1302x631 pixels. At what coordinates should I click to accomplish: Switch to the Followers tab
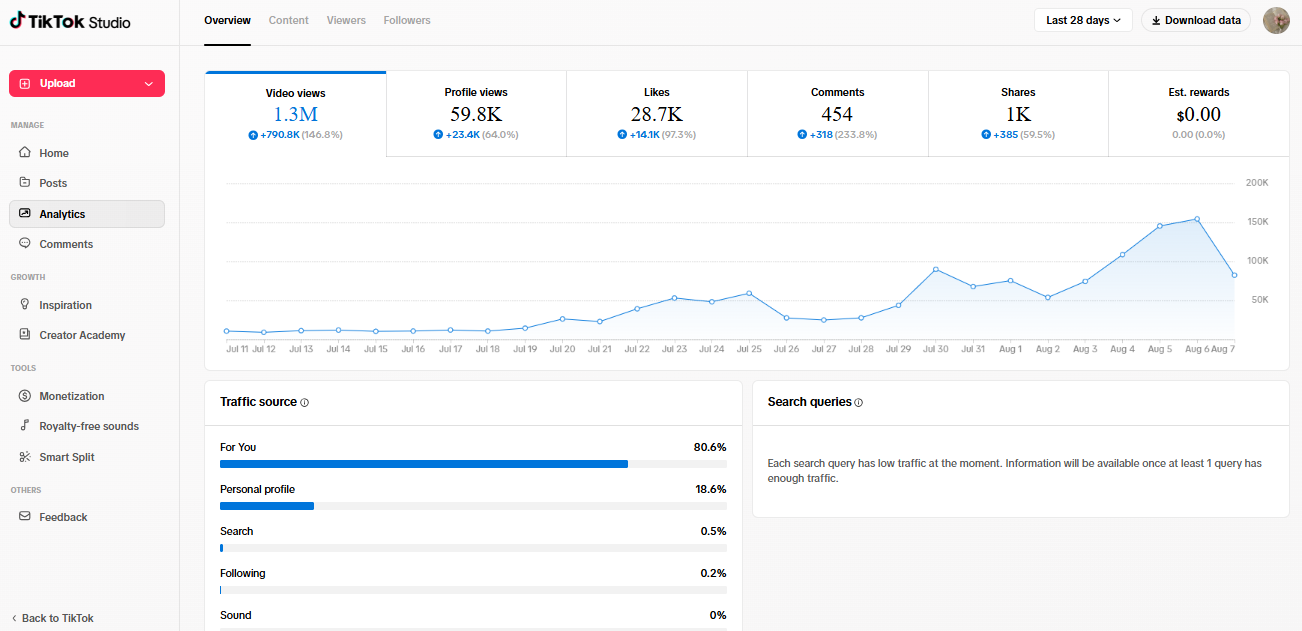click(x=407, y=20)
